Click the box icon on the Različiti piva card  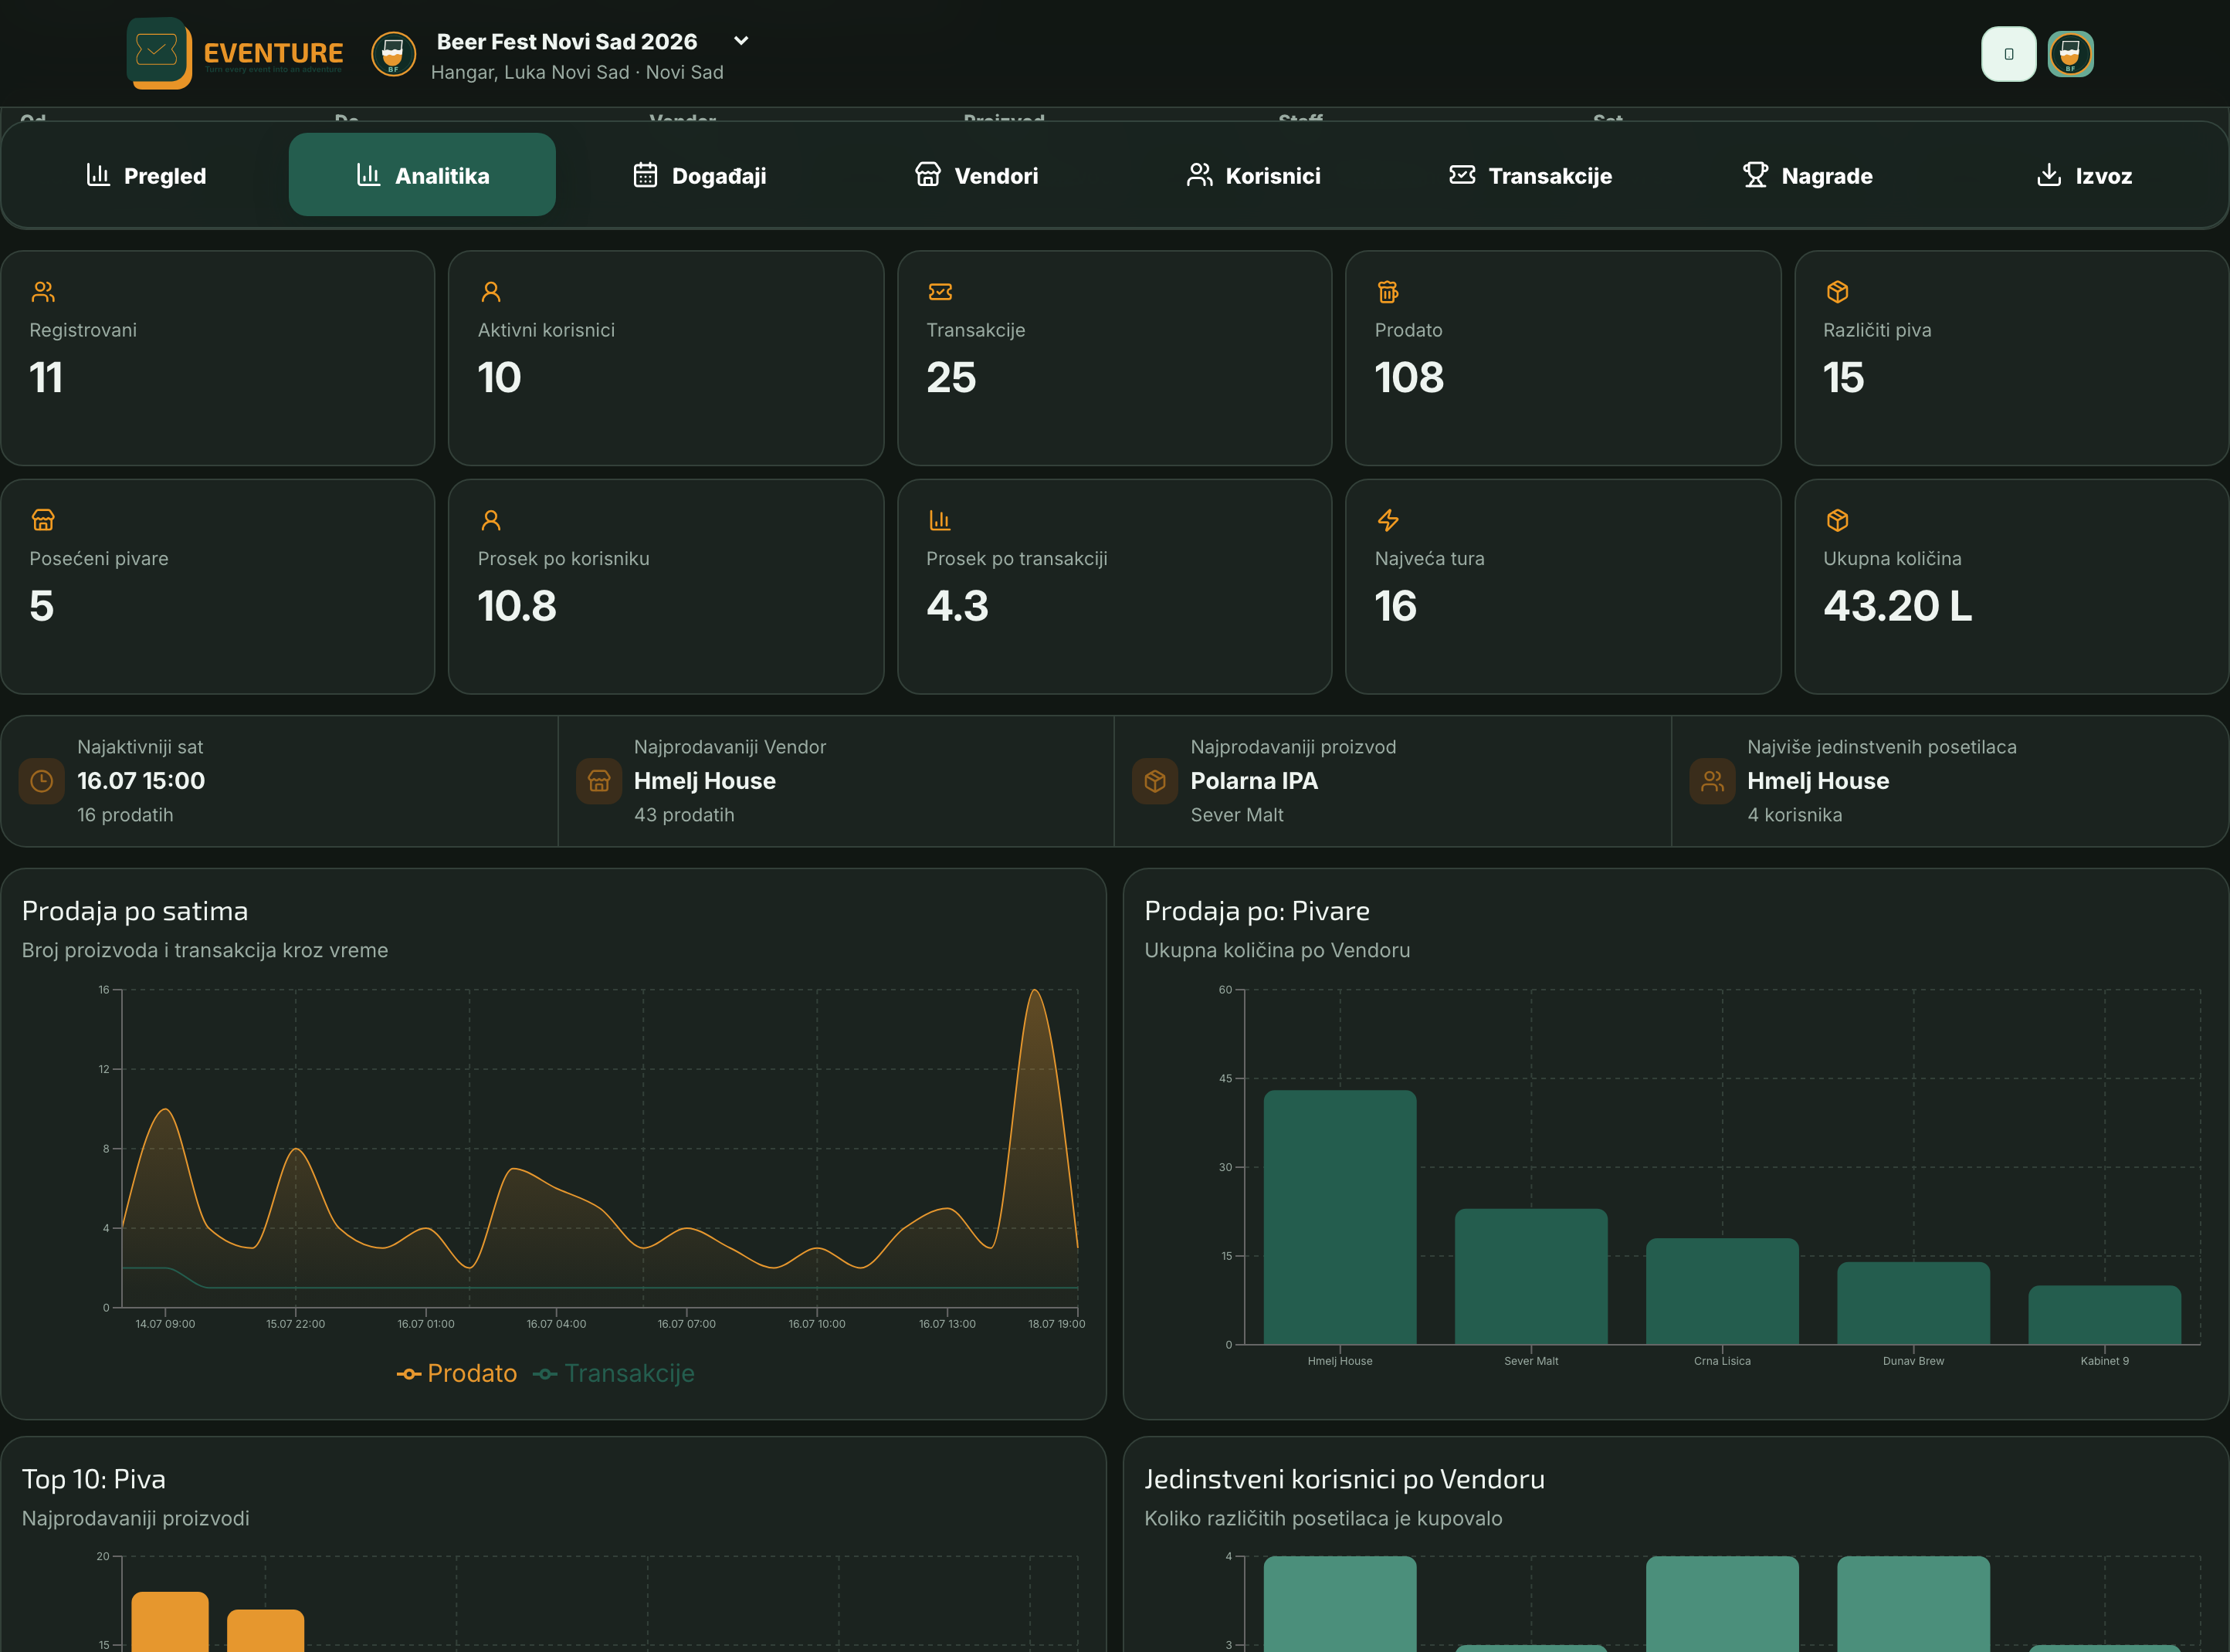(x=1837, y=292)
